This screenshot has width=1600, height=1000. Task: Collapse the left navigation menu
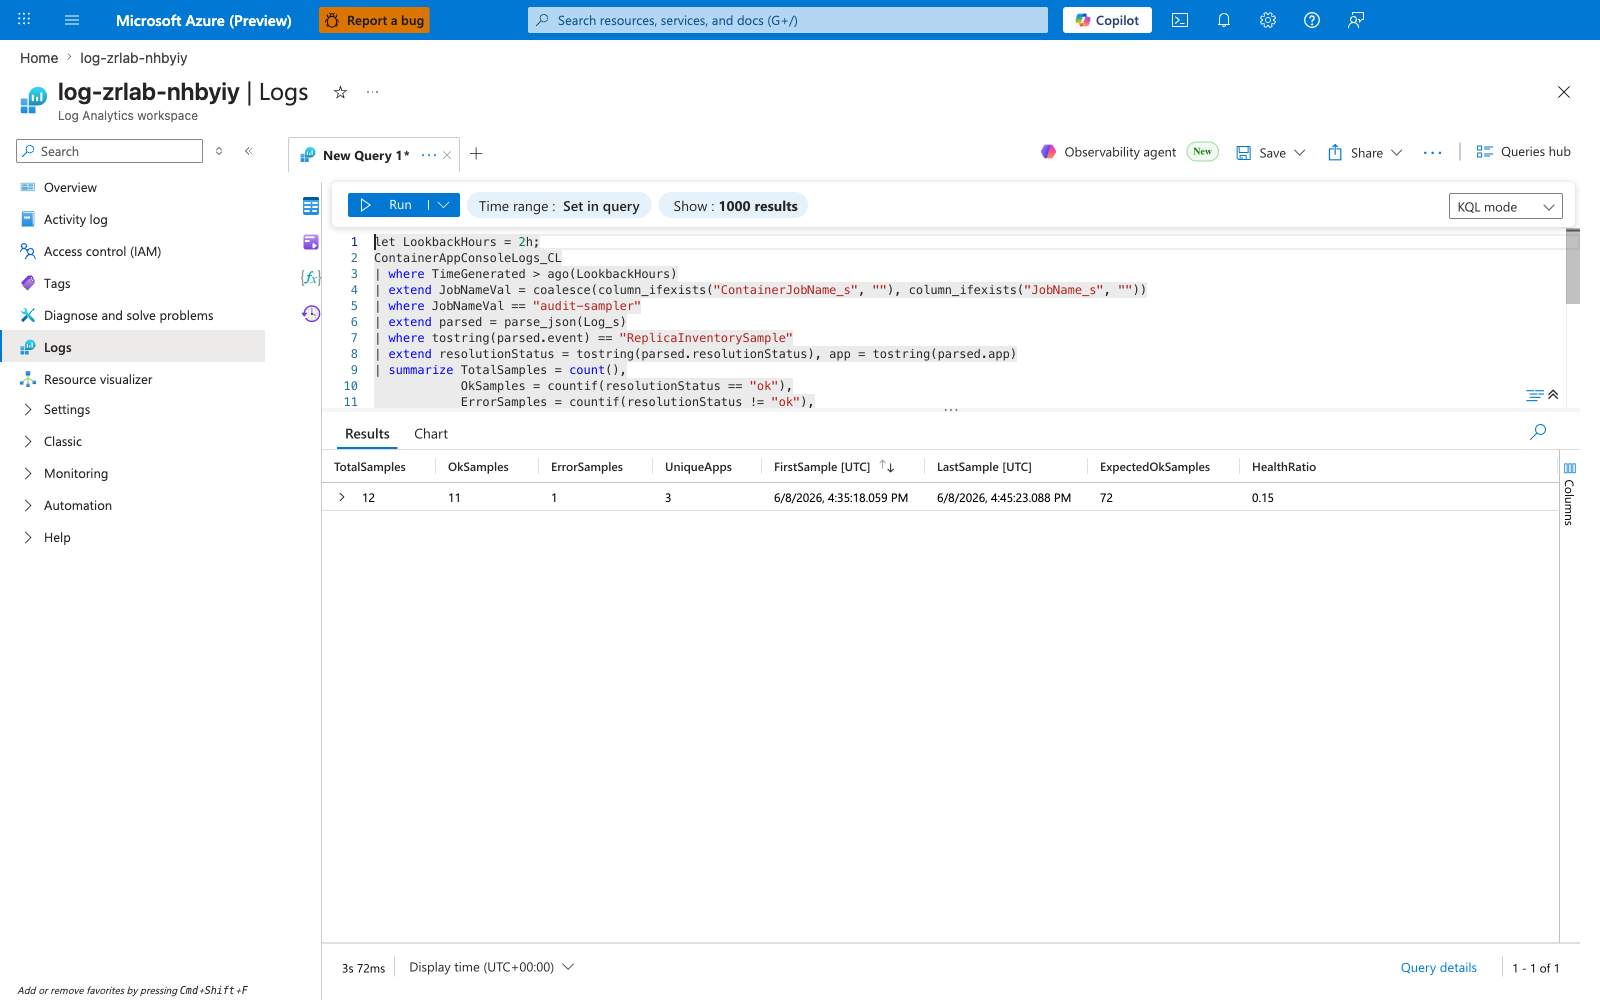pos(249,151)
